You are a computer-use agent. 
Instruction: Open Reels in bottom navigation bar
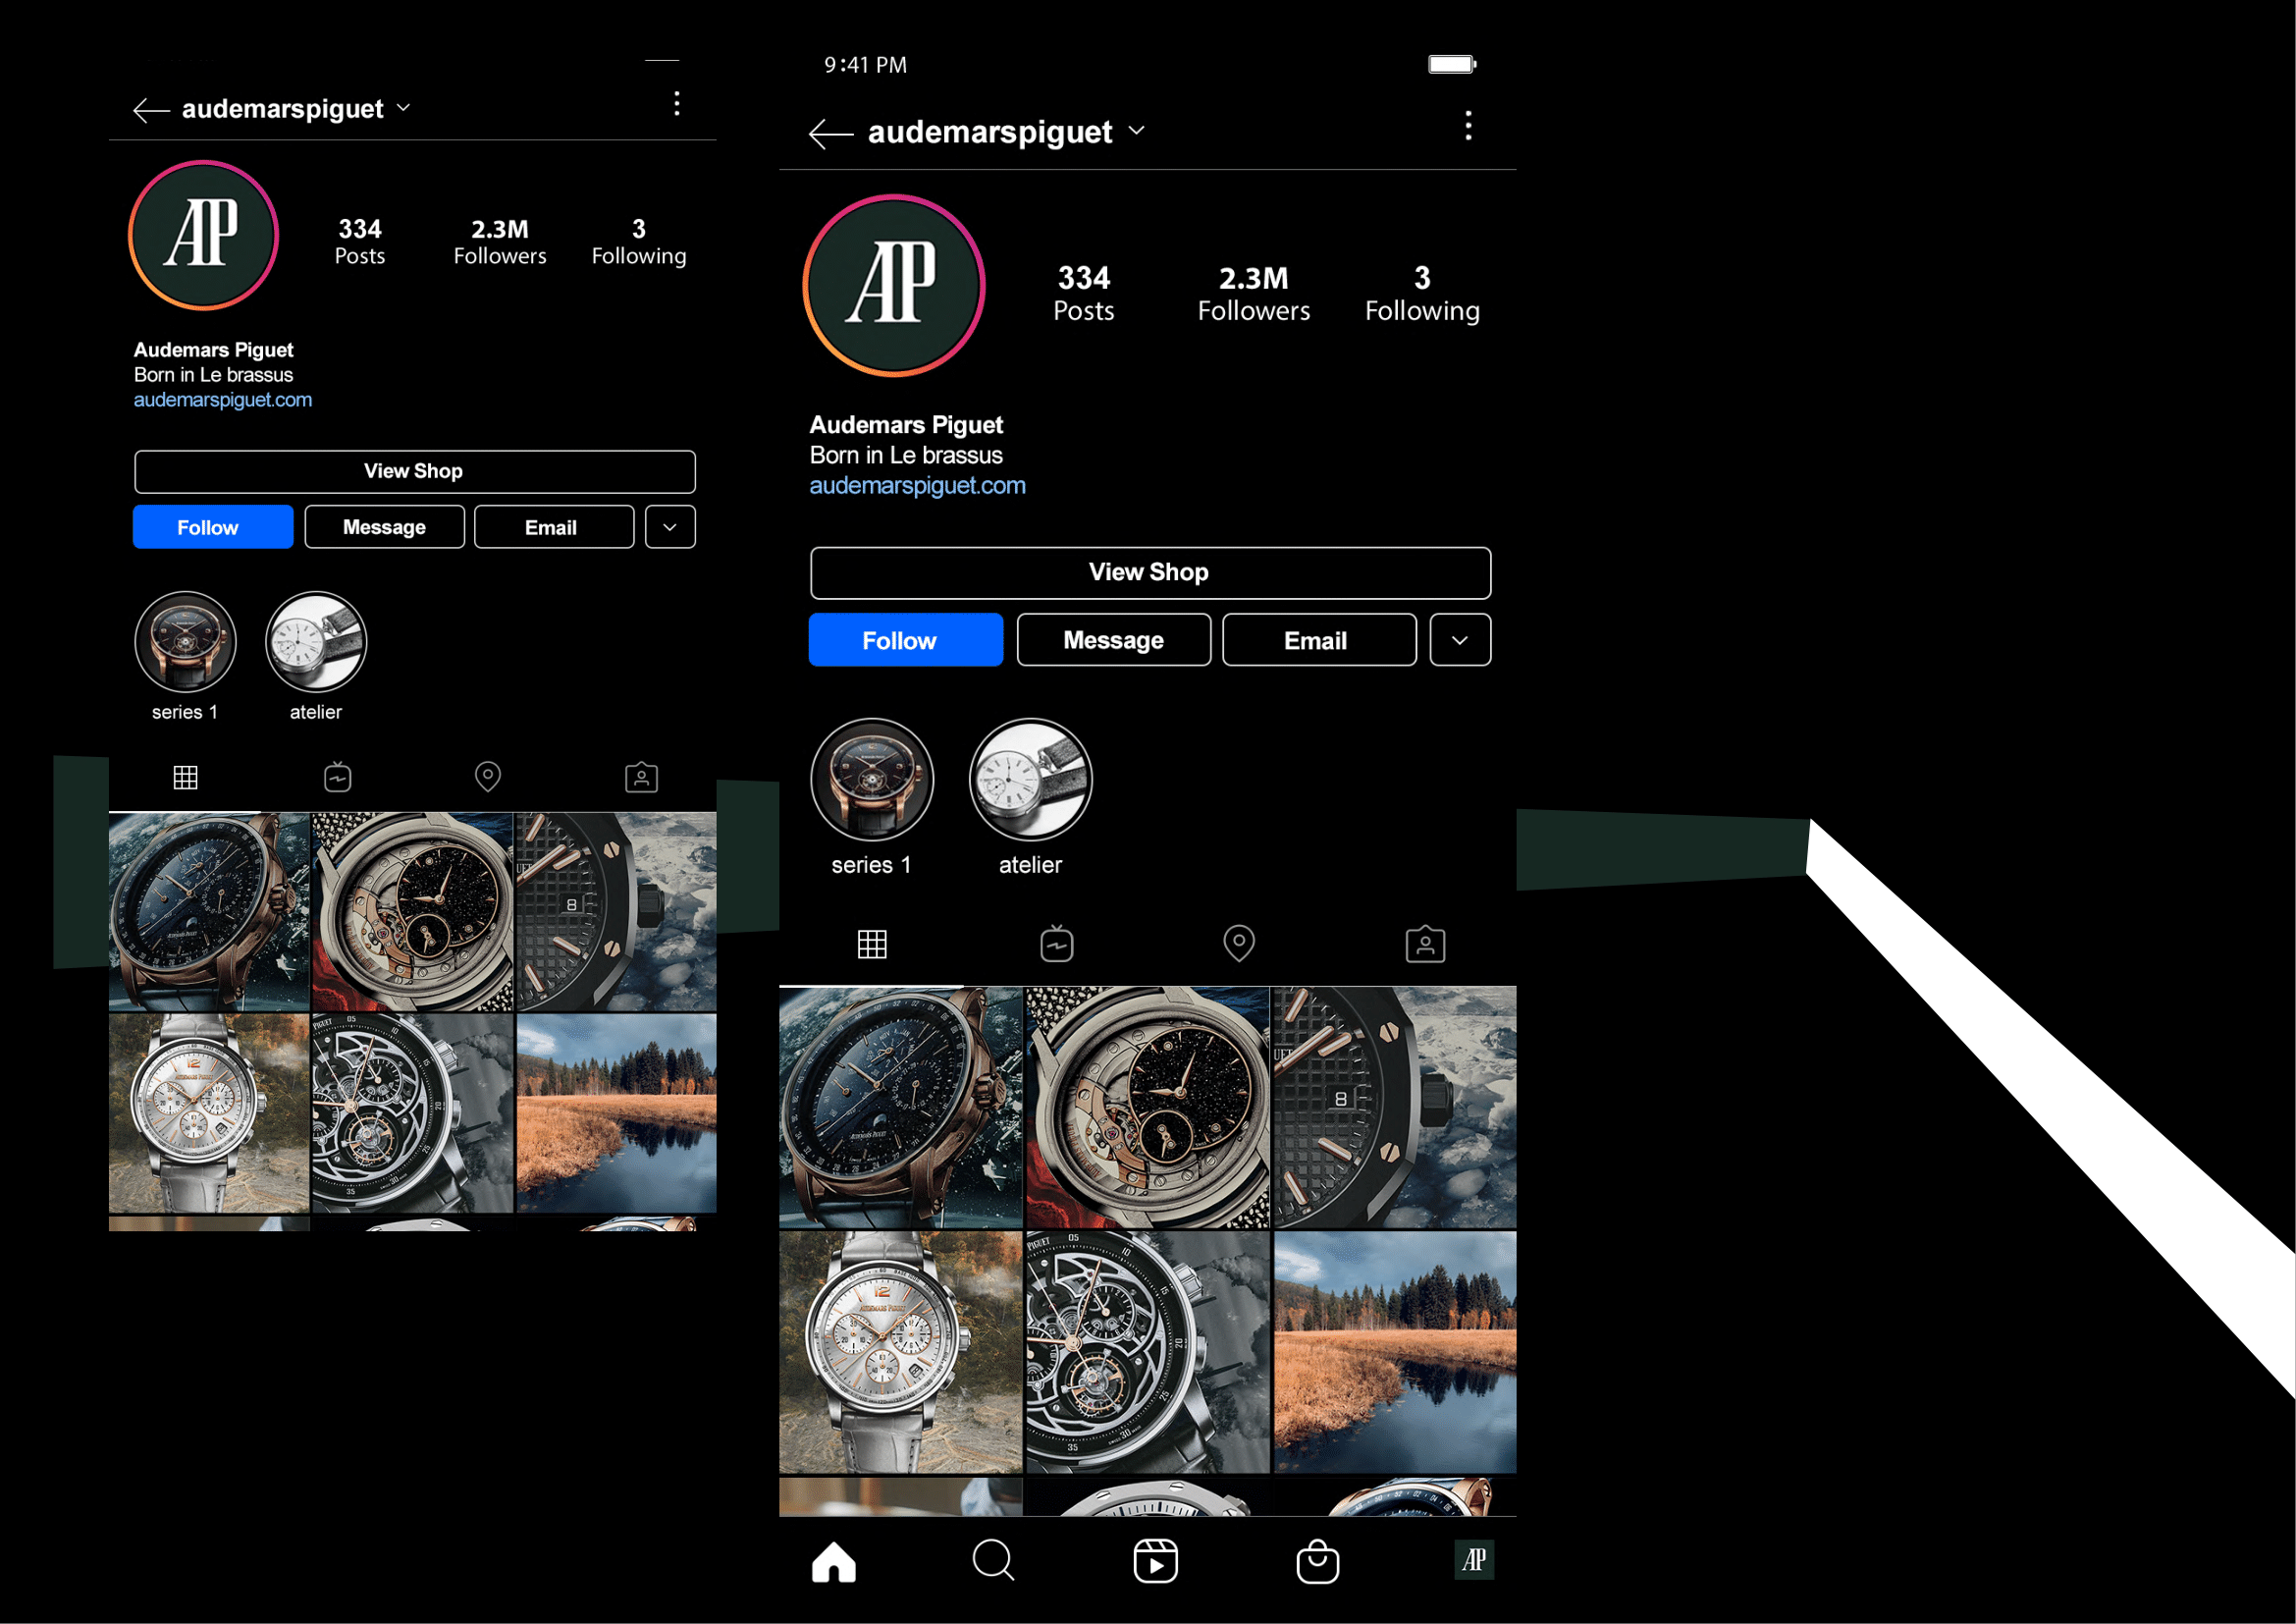coord(1156,1561)
